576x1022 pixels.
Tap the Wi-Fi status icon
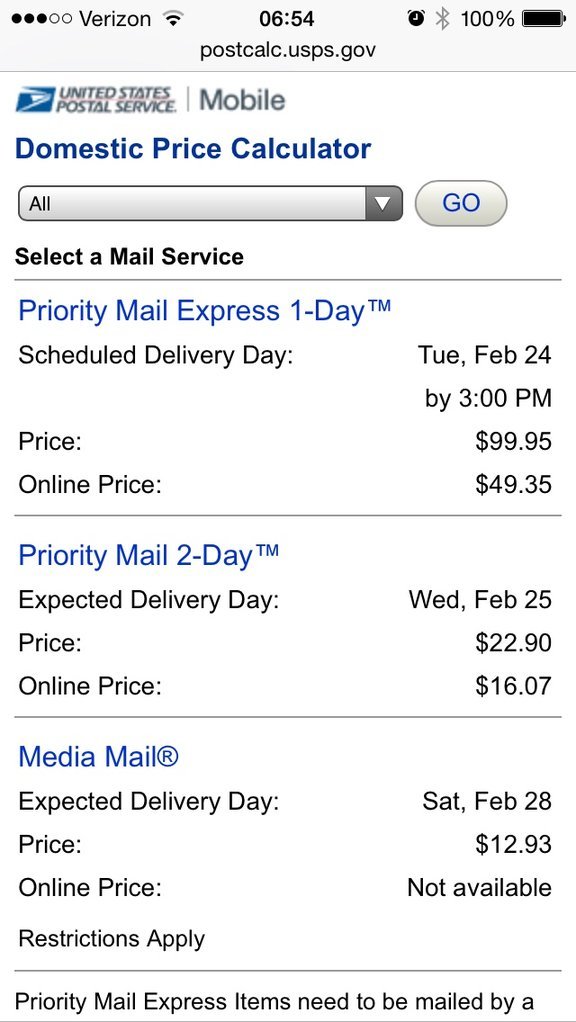pos(173,18)
